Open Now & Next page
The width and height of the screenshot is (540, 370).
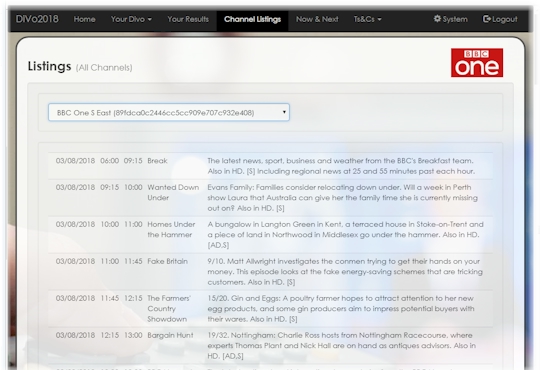(x=317, y=19)
